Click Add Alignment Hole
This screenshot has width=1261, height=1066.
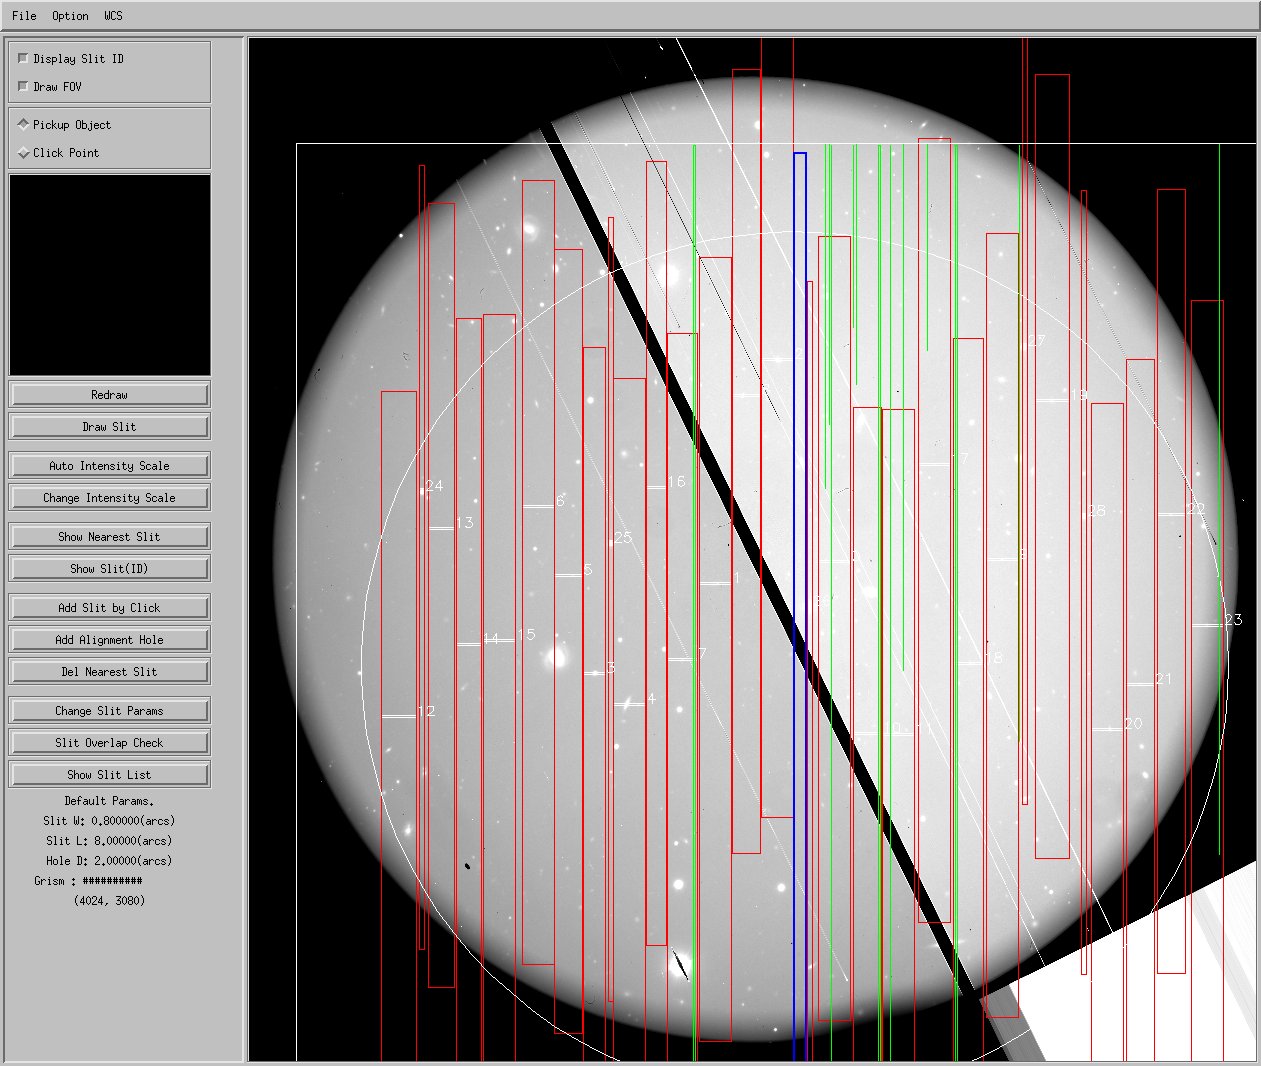(x=109, y=640)
